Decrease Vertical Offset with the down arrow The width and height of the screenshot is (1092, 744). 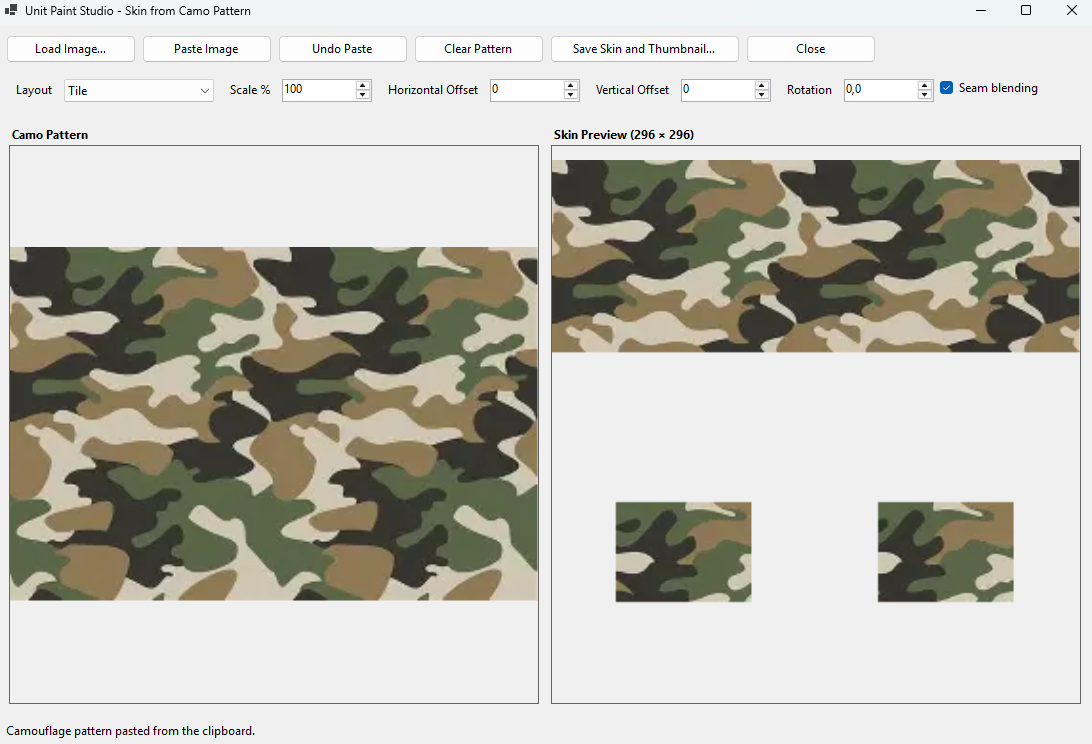click(762, 95)
